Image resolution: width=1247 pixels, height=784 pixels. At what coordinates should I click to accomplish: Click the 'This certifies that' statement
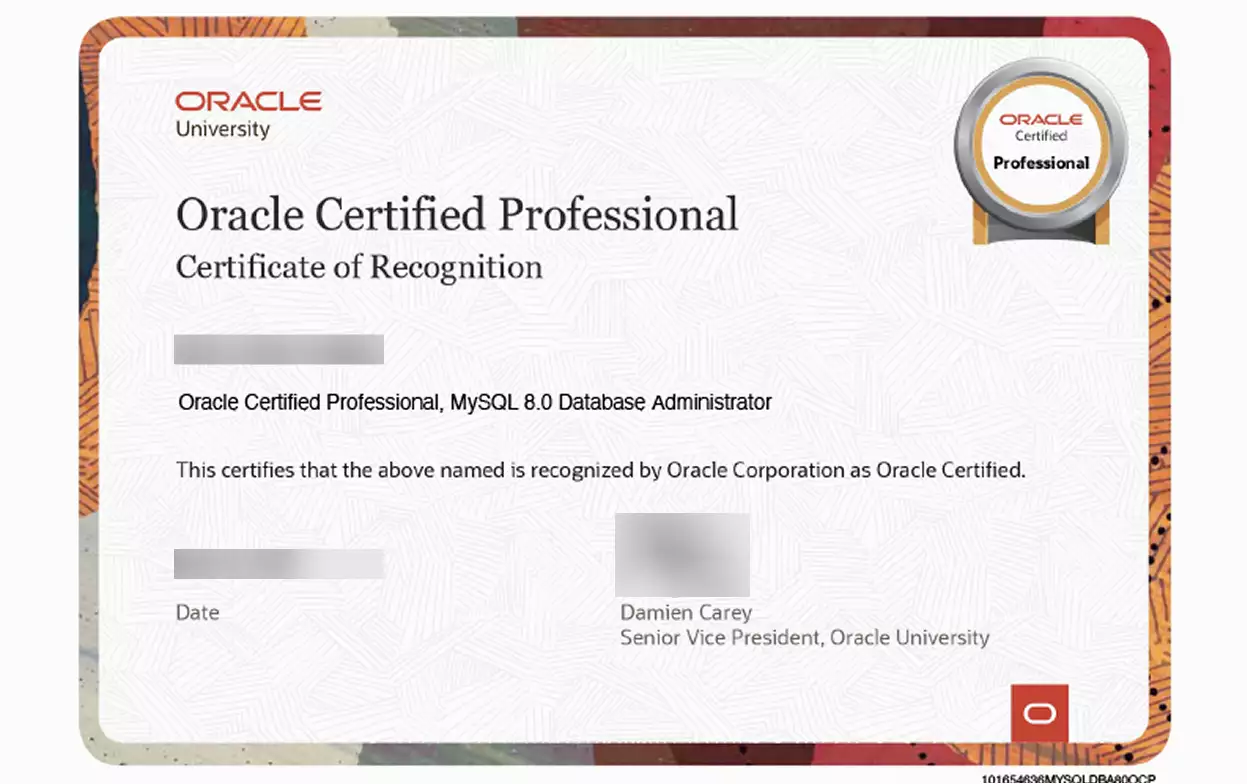(x=601, y=470)
